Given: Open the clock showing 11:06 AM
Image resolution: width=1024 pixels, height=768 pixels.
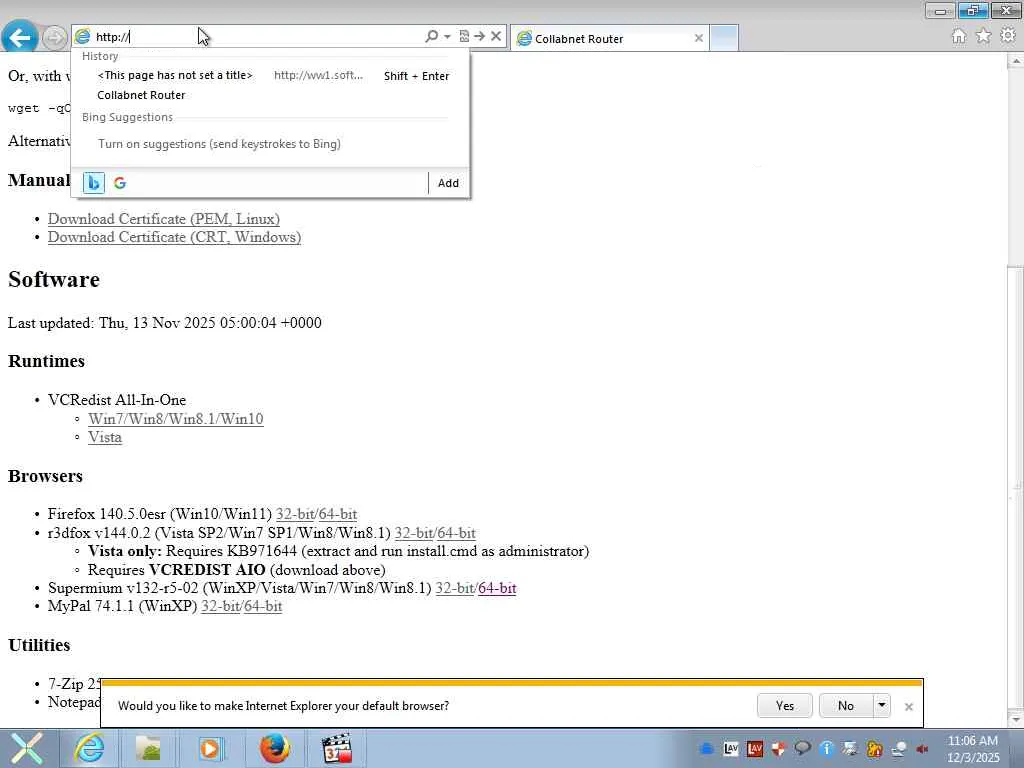Looking at the screenshot, I should [972, 749].
